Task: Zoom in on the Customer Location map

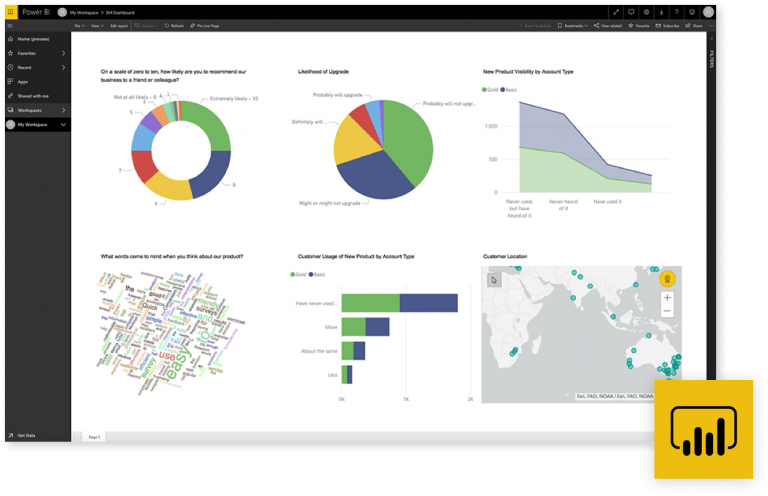Action: tap(667, 298)
